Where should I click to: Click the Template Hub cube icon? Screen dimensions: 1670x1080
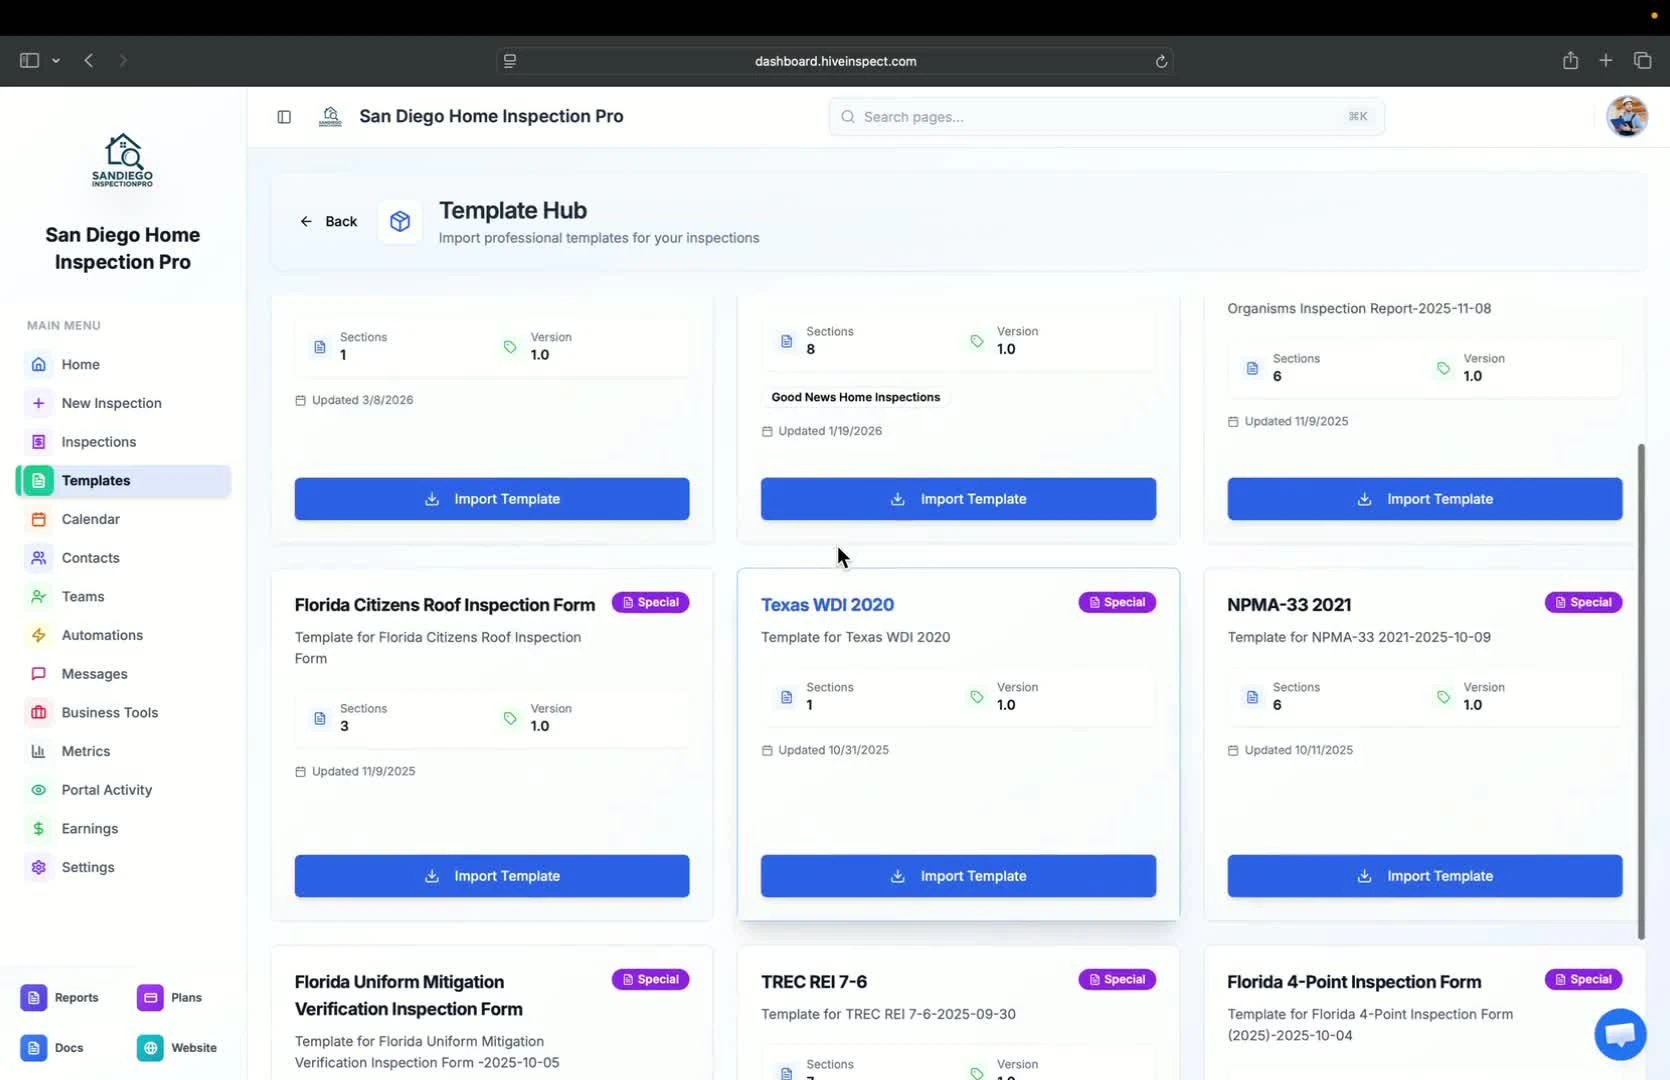[x=400, y=221]
